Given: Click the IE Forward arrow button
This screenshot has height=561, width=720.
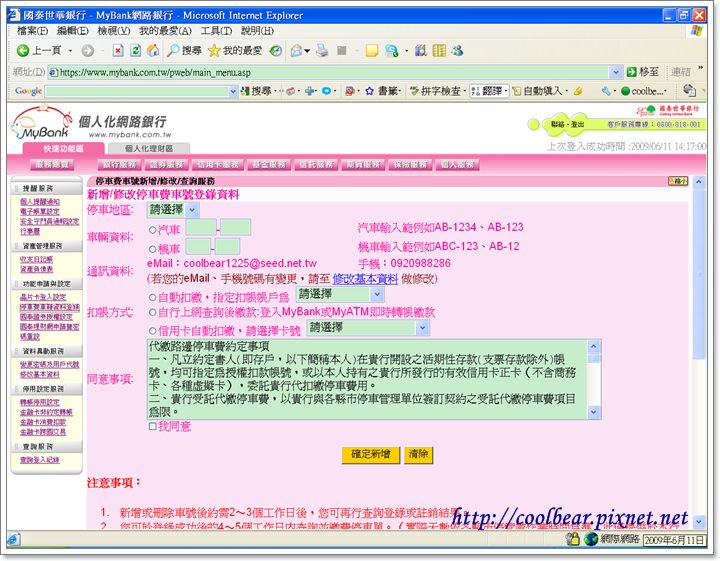Looking at the screenshot, I should tap(87, 50).
